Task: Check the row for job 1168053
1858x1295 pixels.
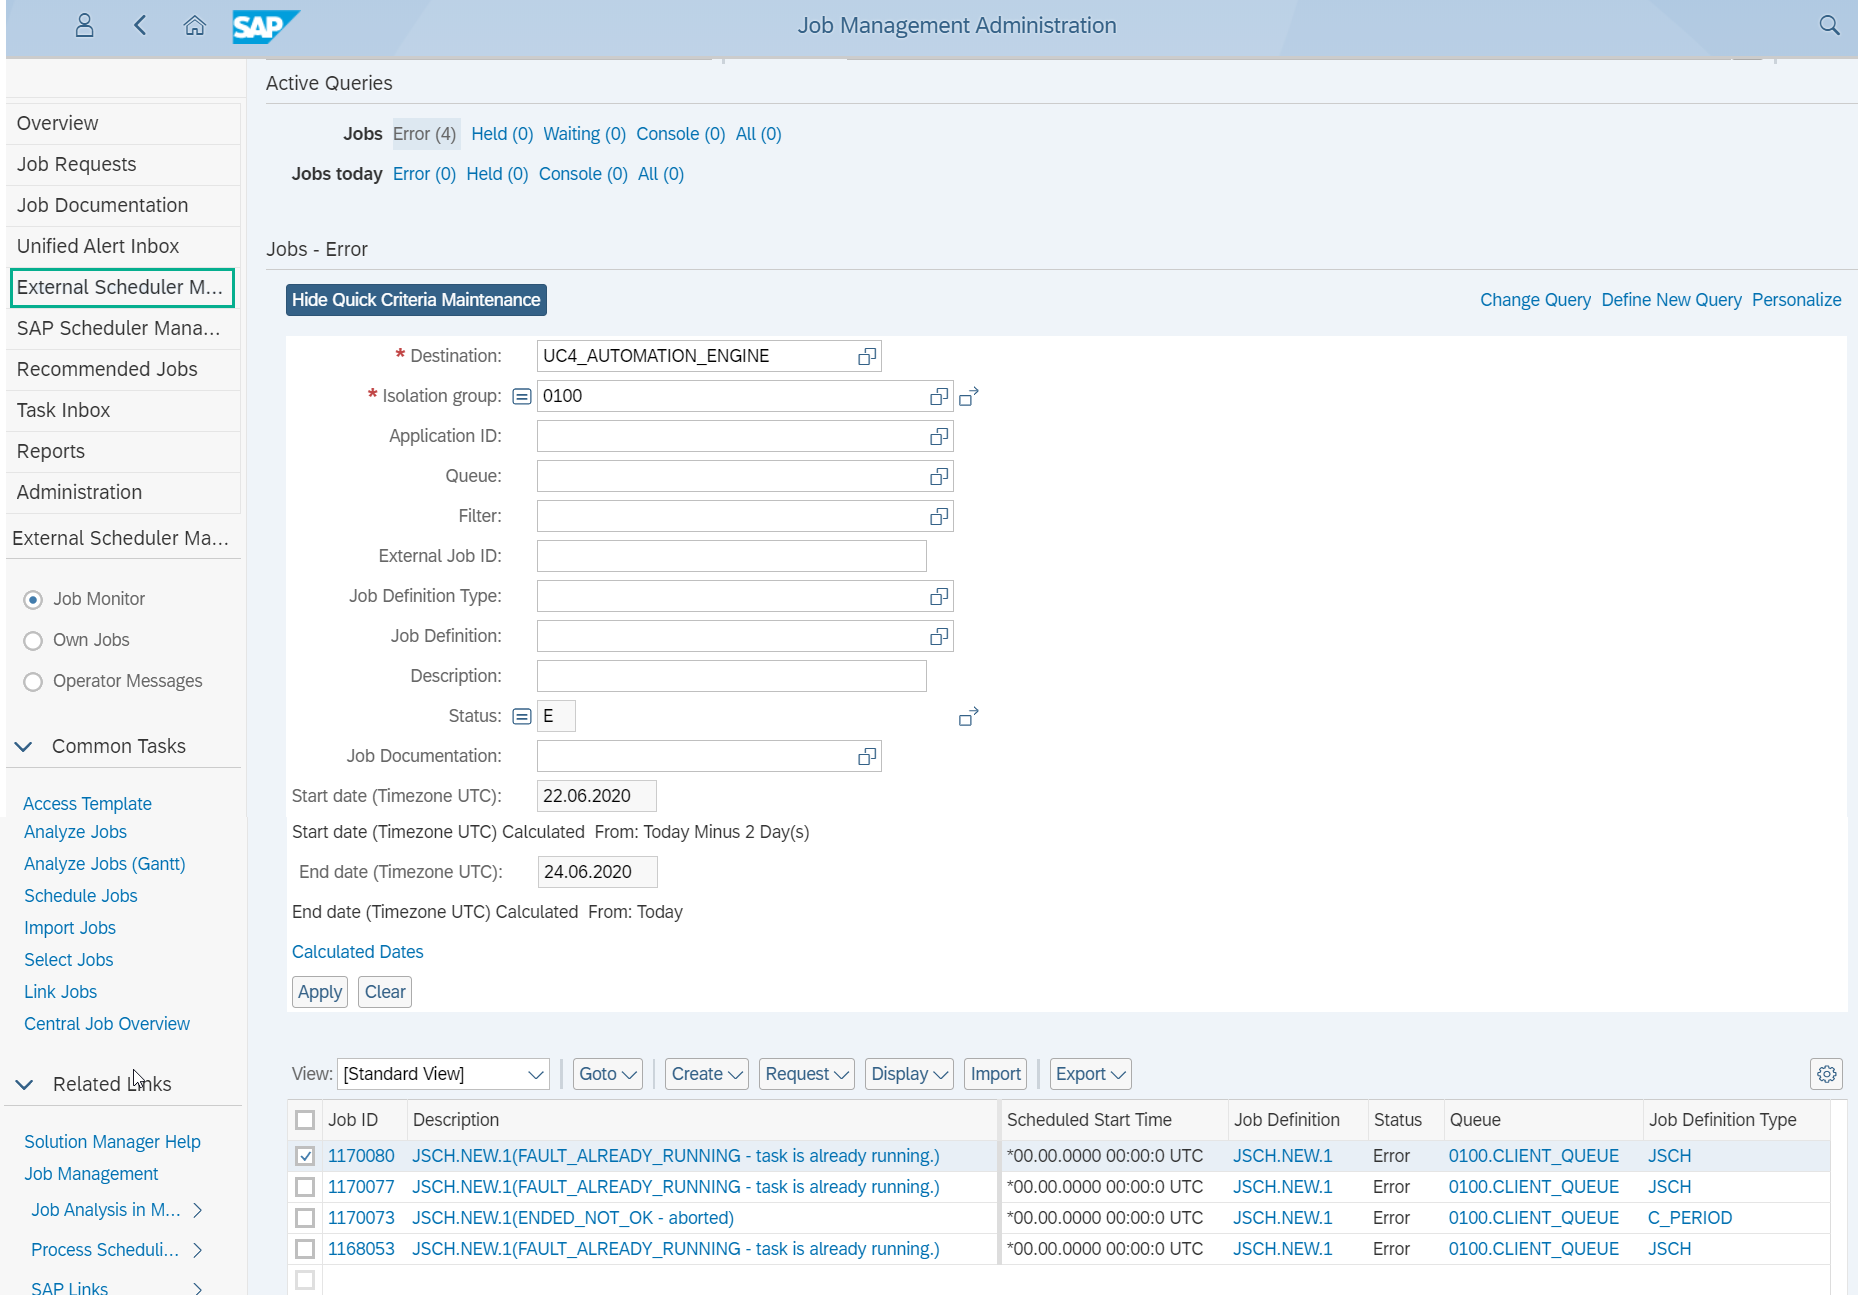Action: tap(305, 1249)
